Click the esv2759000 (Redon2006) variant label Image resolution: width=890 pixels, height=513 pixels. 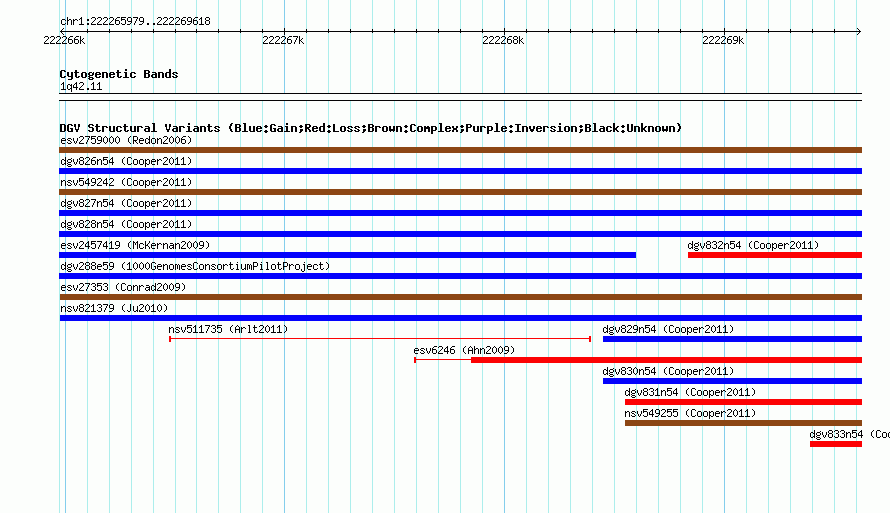[x=126, y=140]
